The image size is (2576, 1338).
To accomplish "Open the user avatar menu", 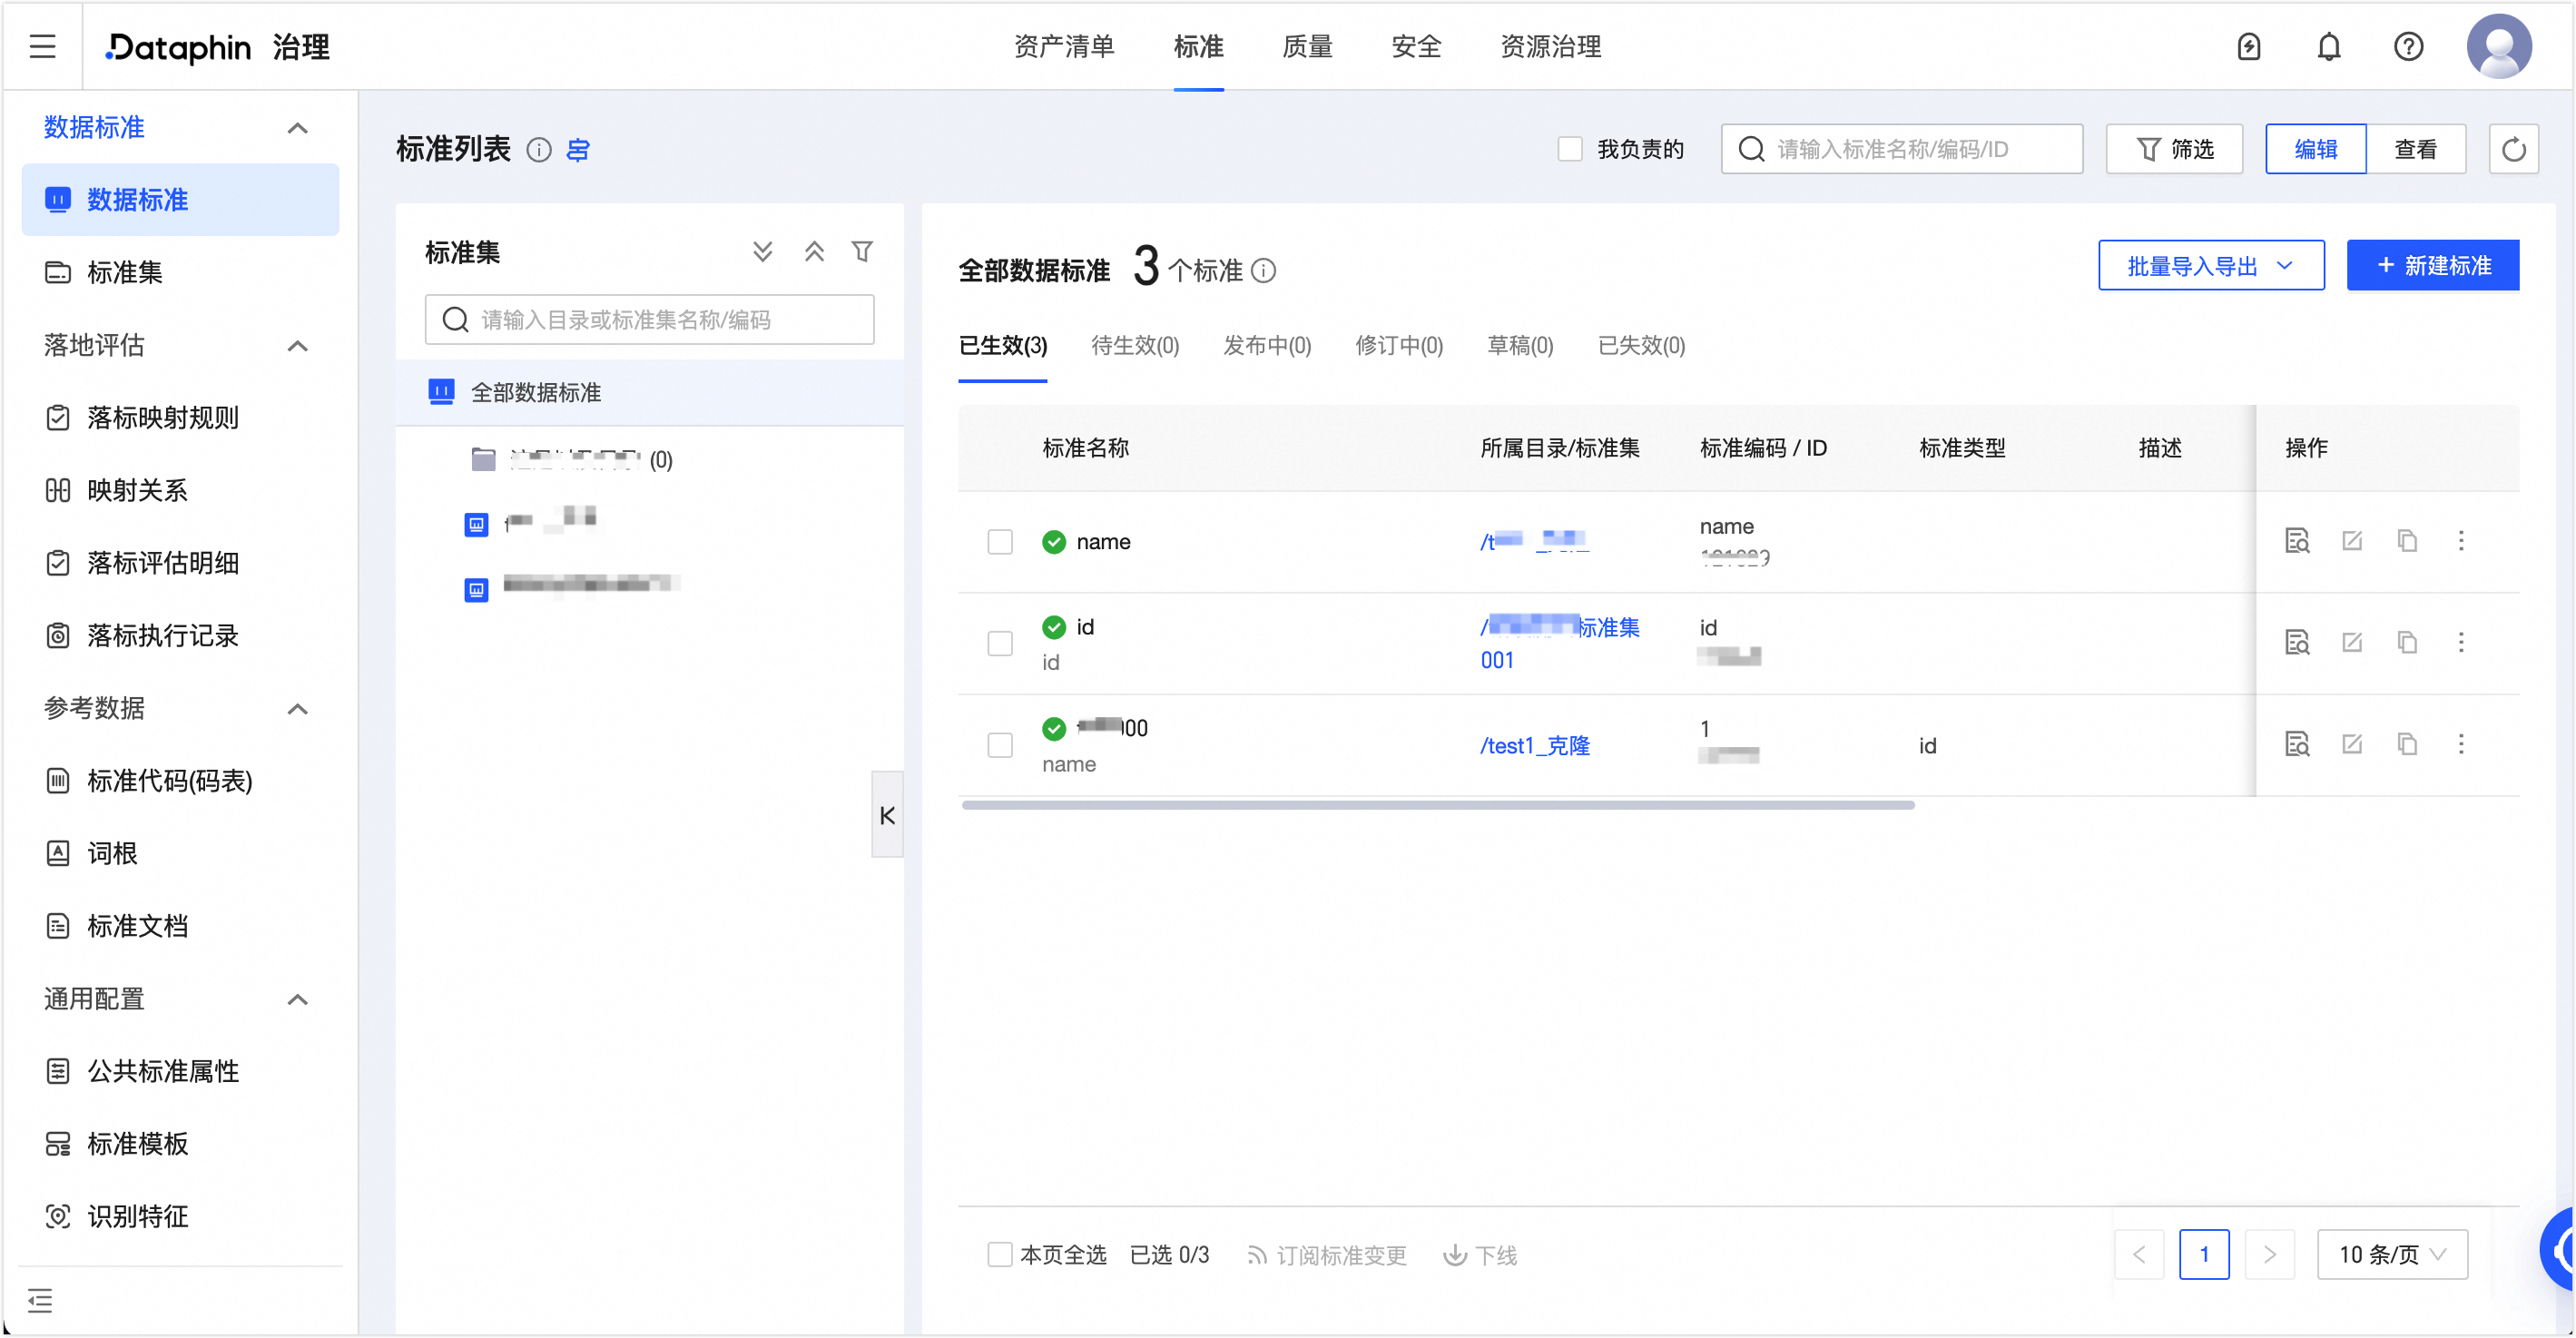I will click(2498, 46).
